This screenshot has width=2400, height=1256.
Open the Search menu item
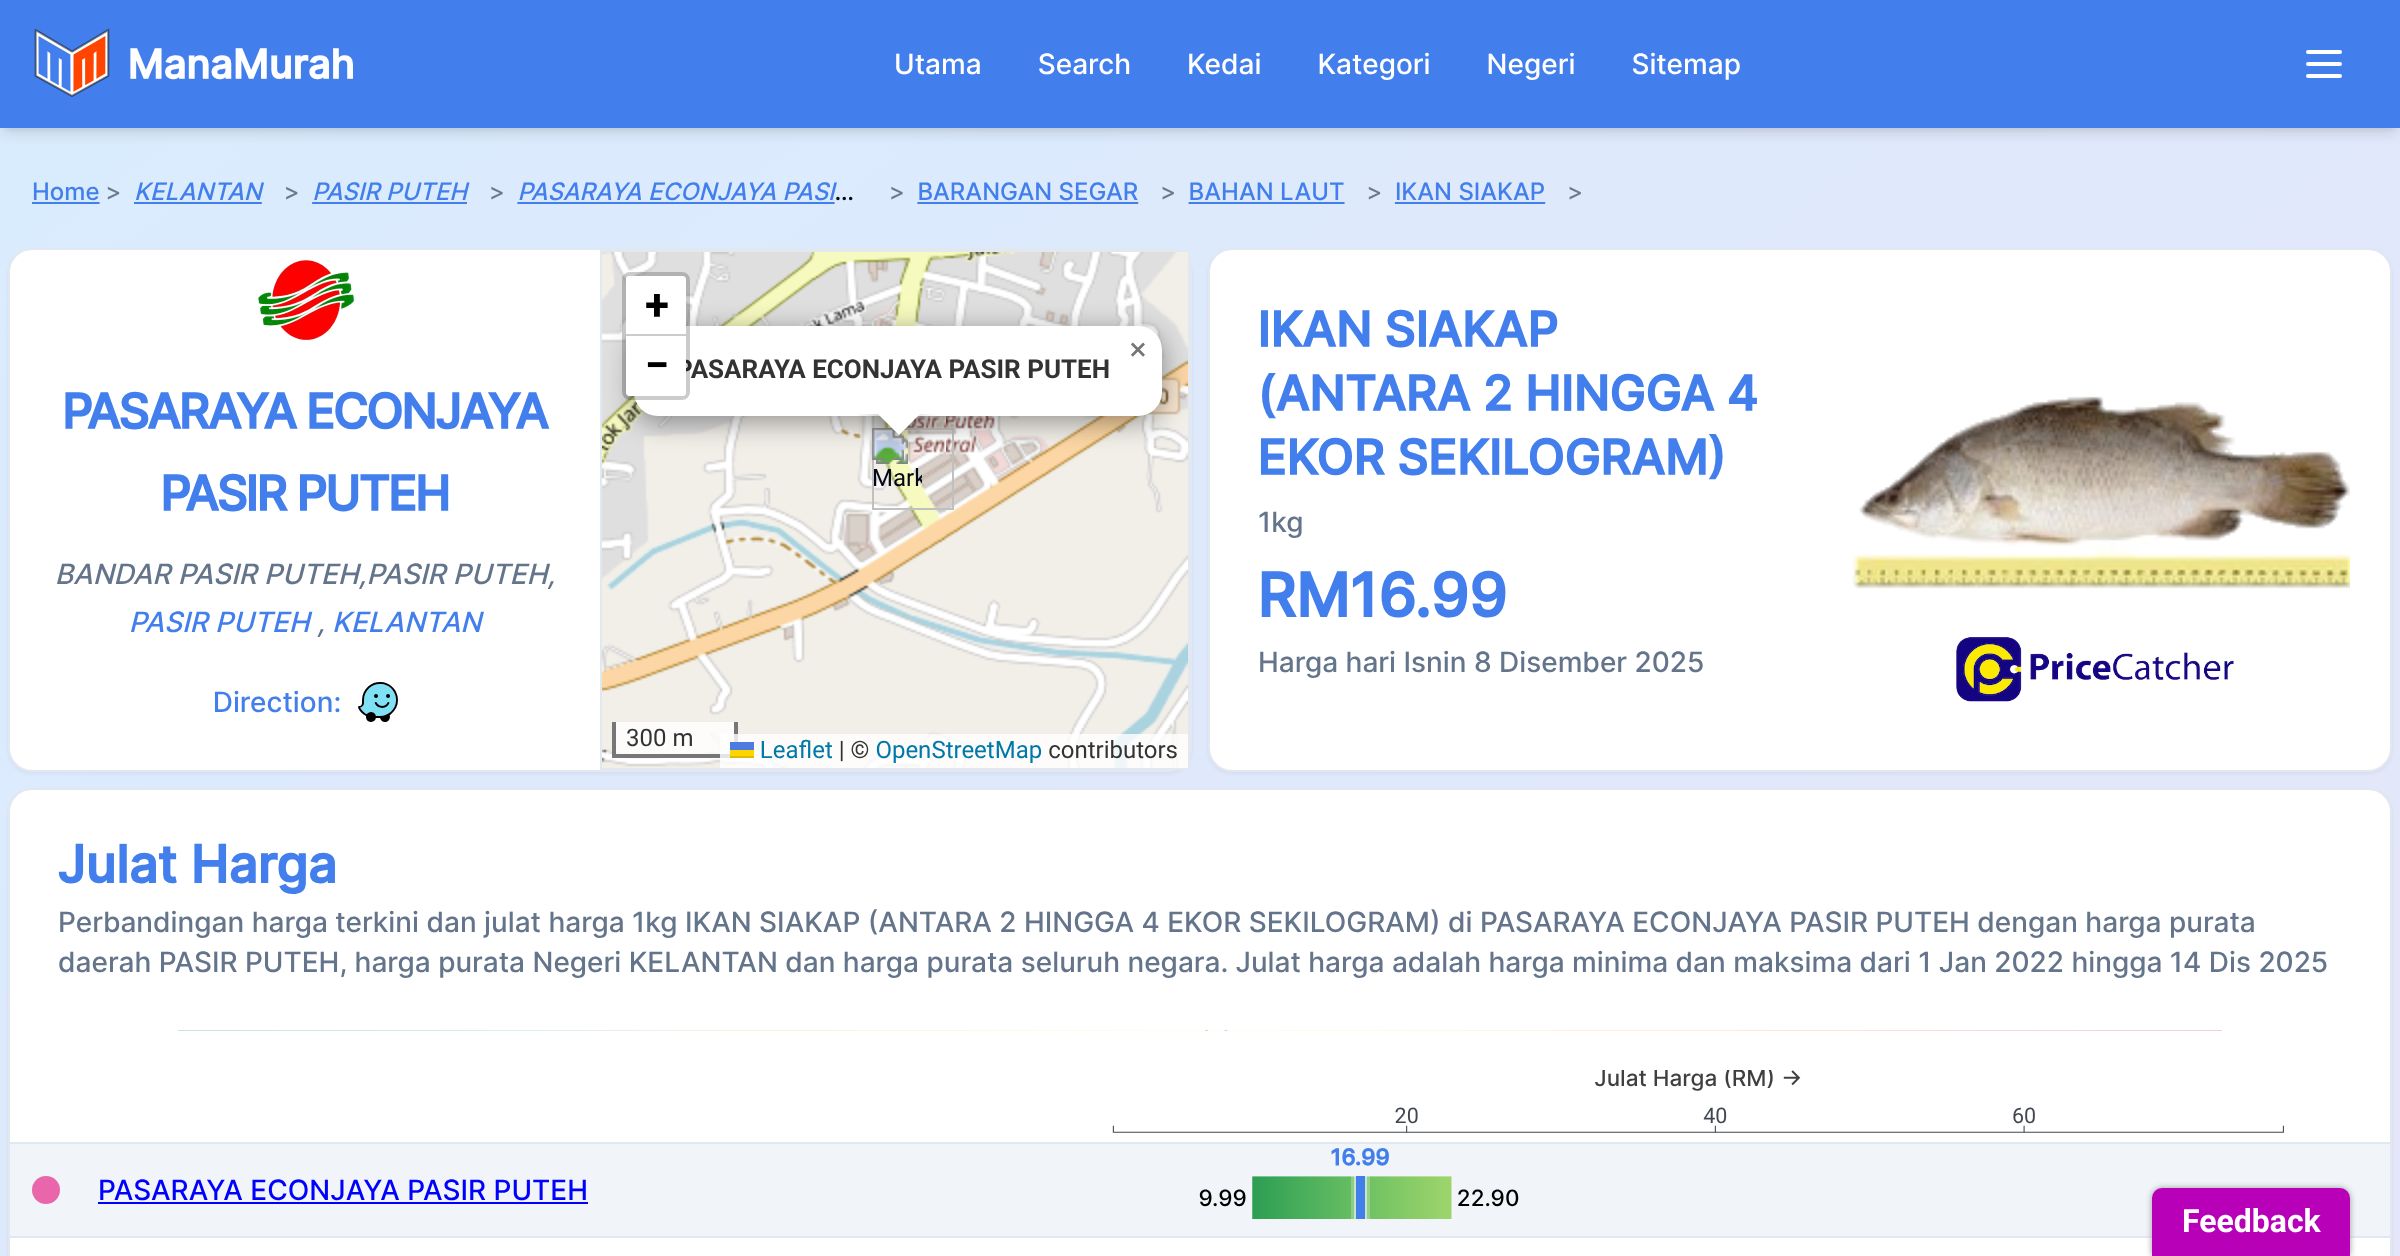tap(1083, 64)
